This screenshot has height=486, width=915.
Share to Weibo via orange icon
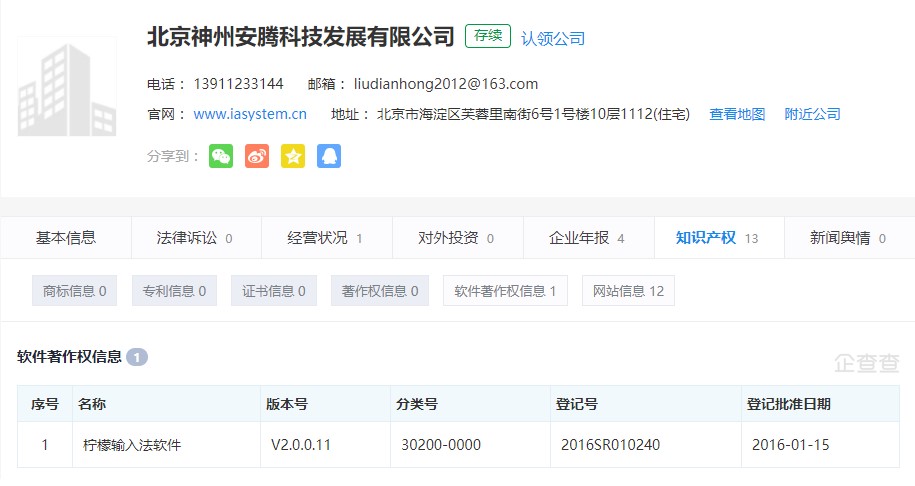click(257, 156)
